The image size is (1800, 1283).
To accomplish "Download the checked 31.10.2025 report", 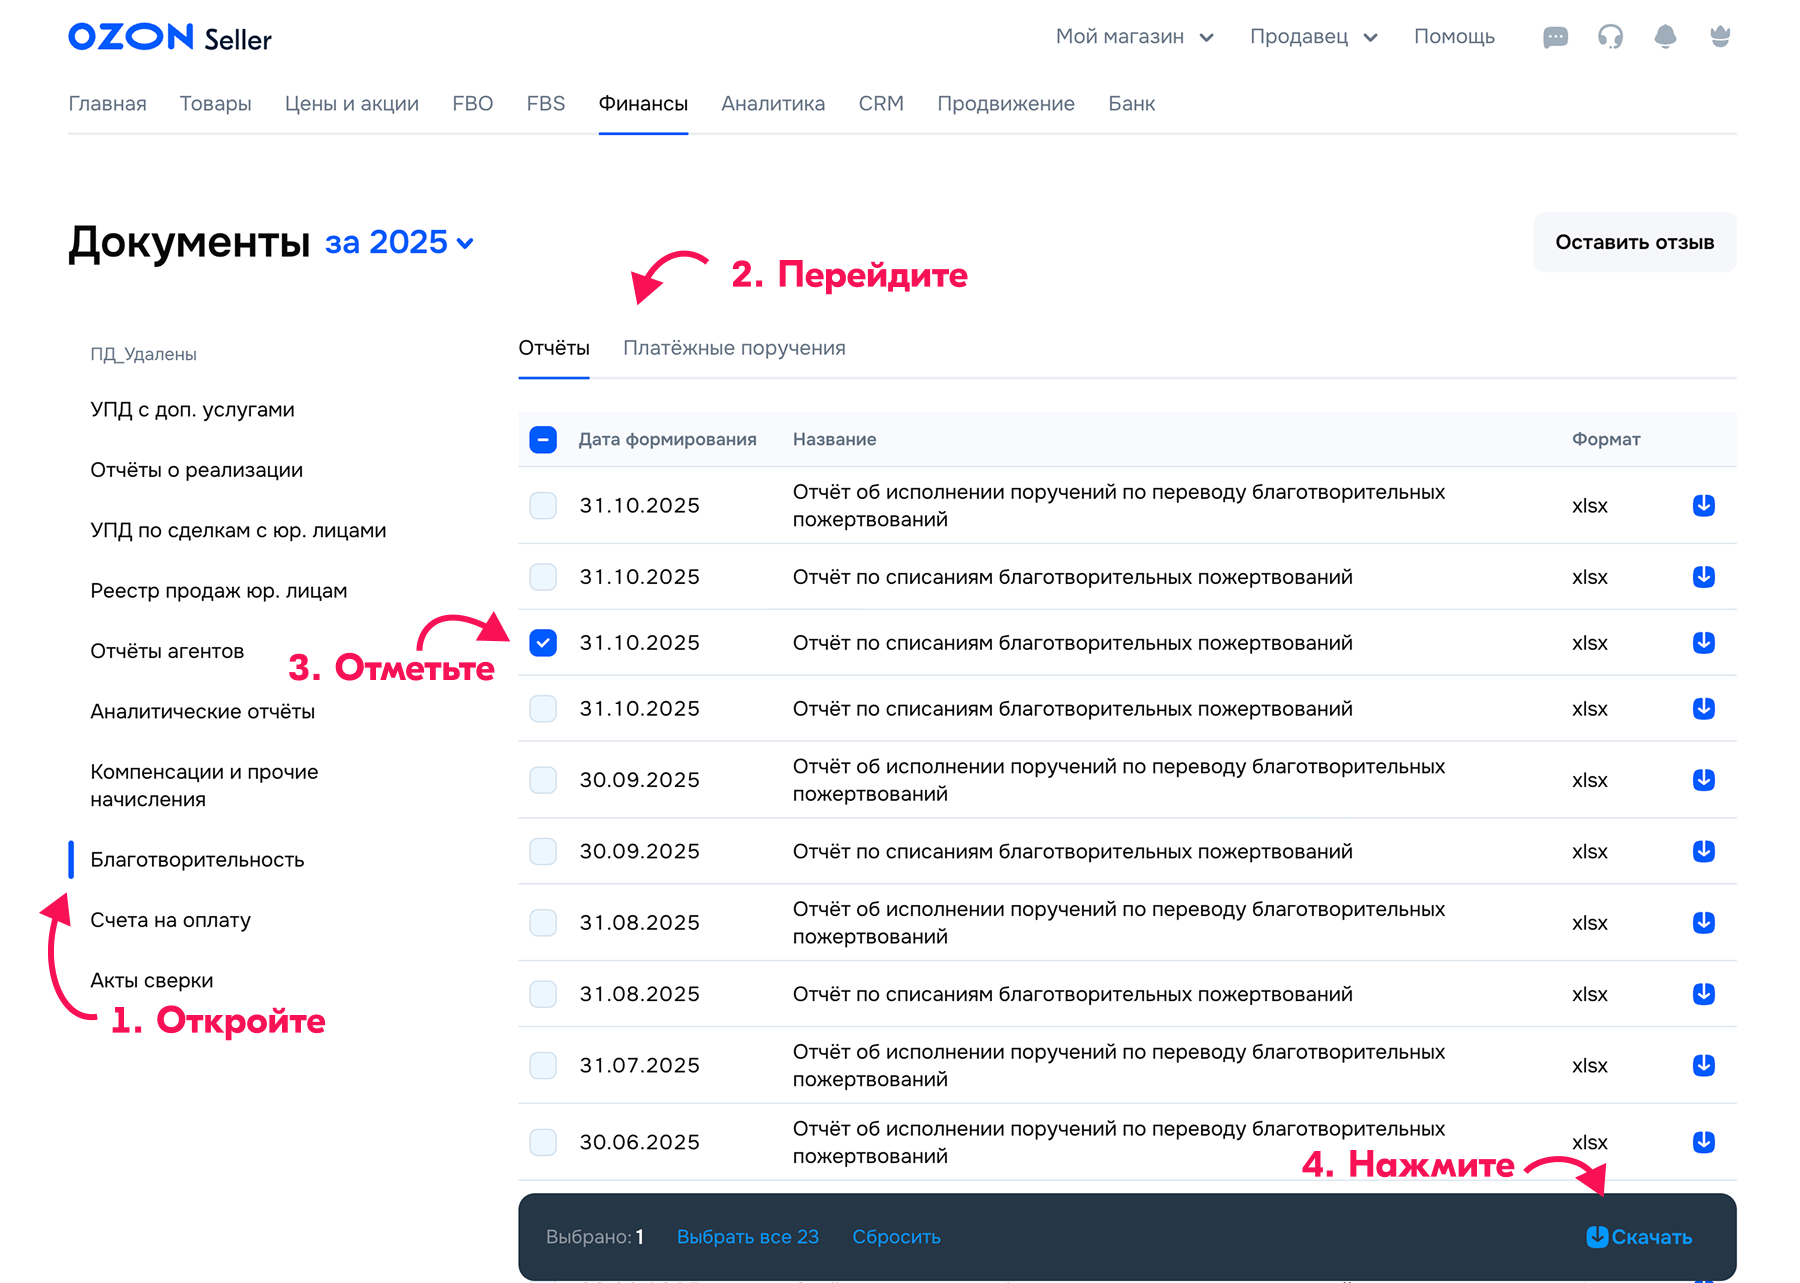I will tap(1704, 642).
